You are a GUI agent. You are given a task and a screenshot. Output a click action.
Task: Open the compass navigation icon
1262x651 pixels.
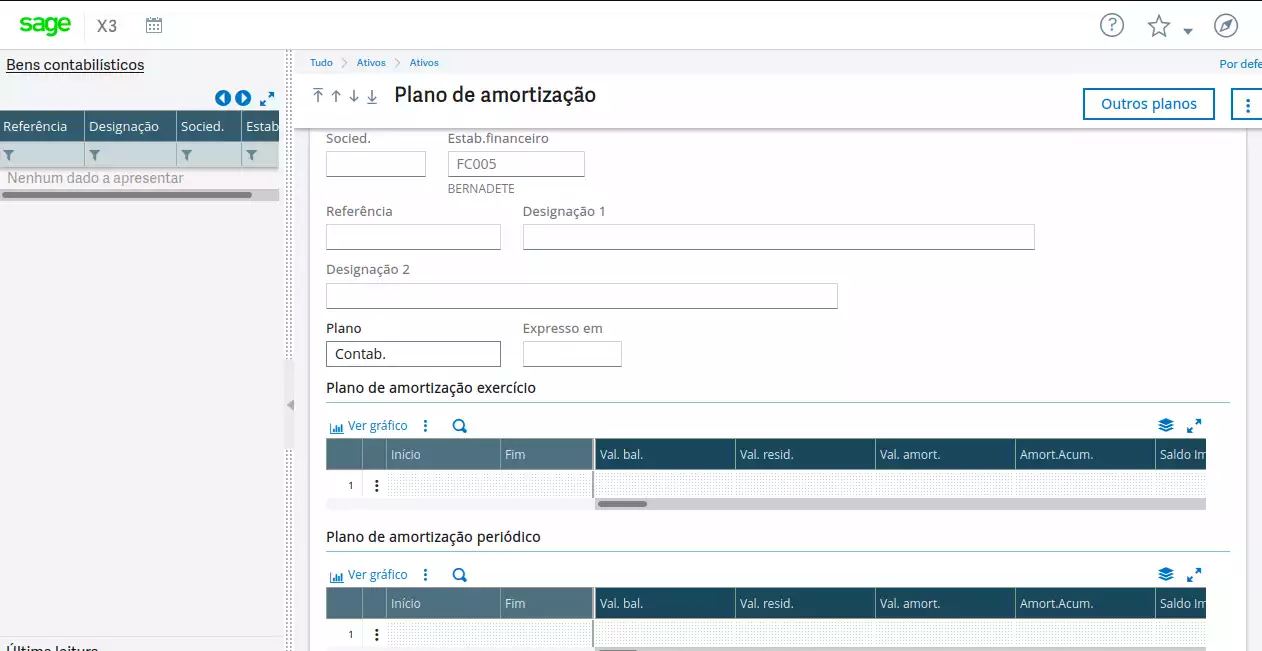pos(1225,26)
